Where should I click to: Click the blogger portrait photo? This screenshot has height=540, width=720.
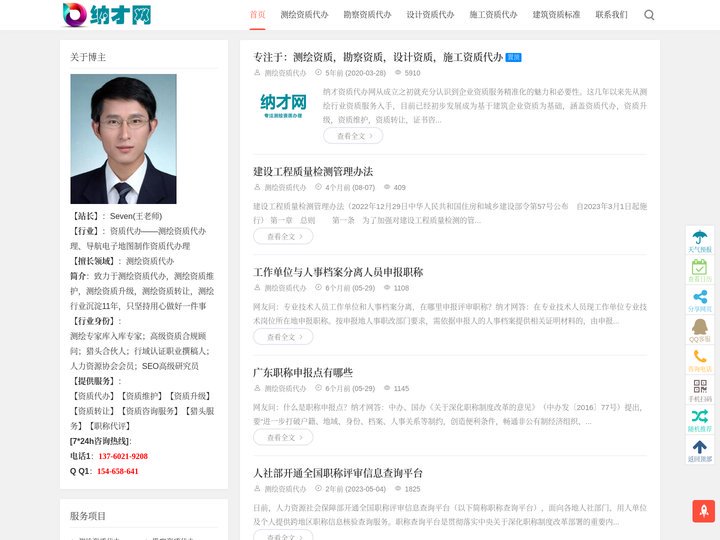[x=123, y=139]
